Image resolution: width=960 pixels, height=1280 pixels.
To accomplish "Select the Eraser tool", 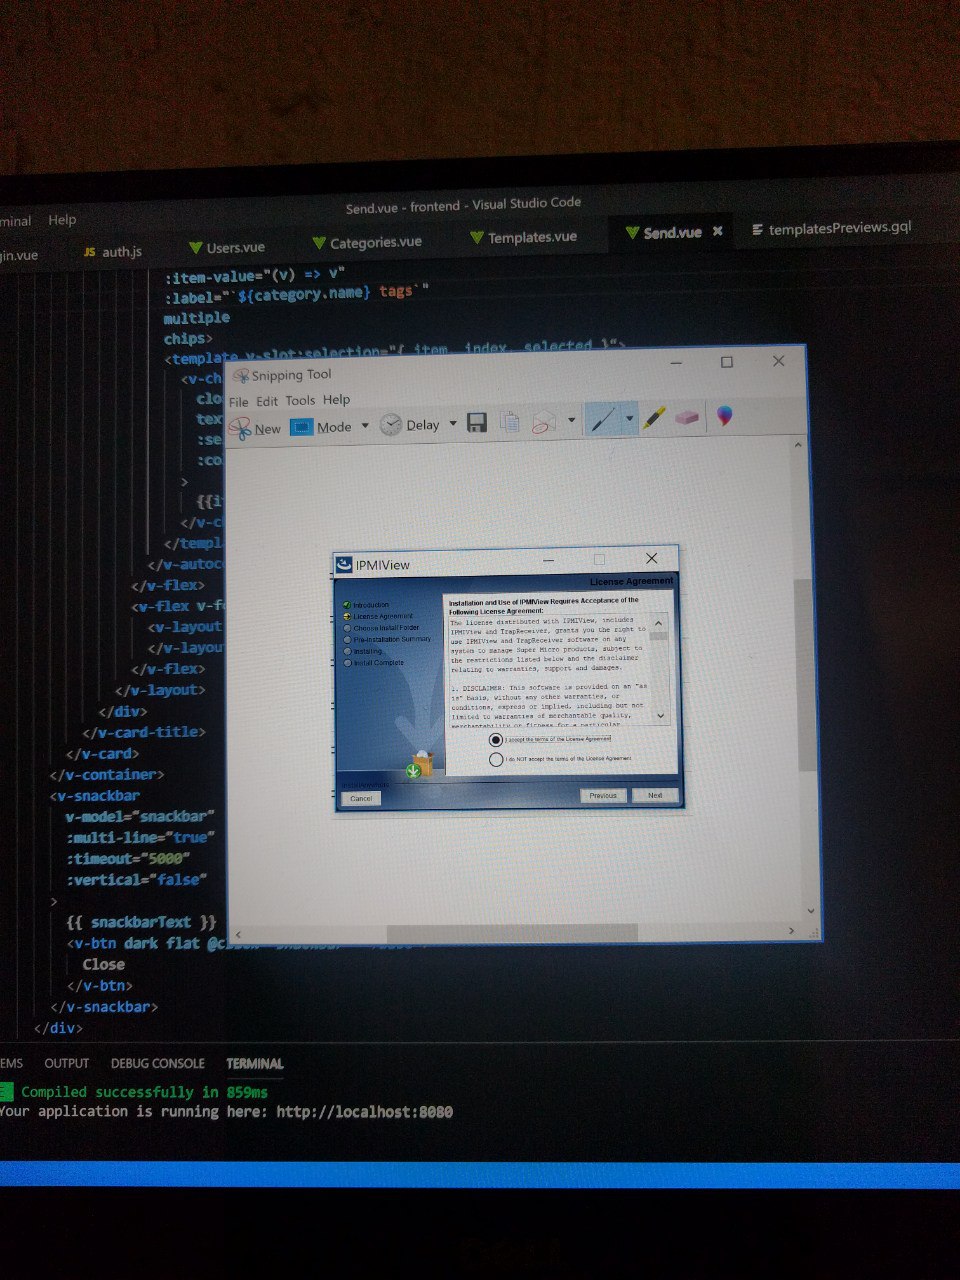I will tap(687, 417).
